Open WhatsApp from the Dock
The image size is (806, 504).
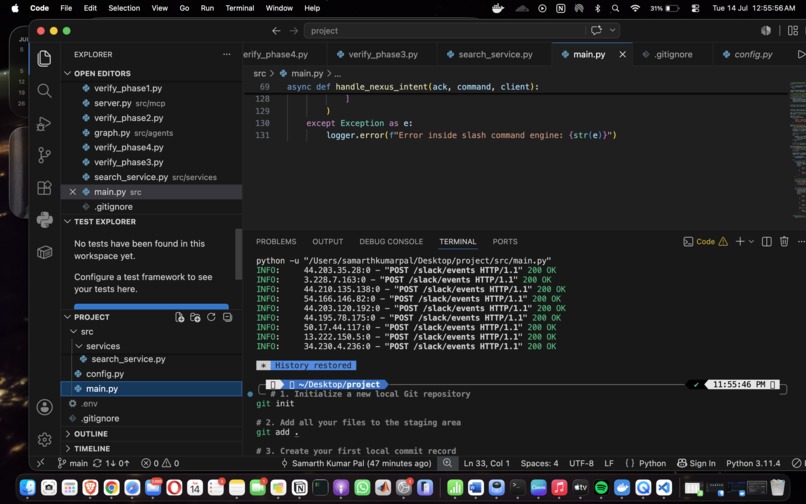pyautogui.click(x=362, y=487)
